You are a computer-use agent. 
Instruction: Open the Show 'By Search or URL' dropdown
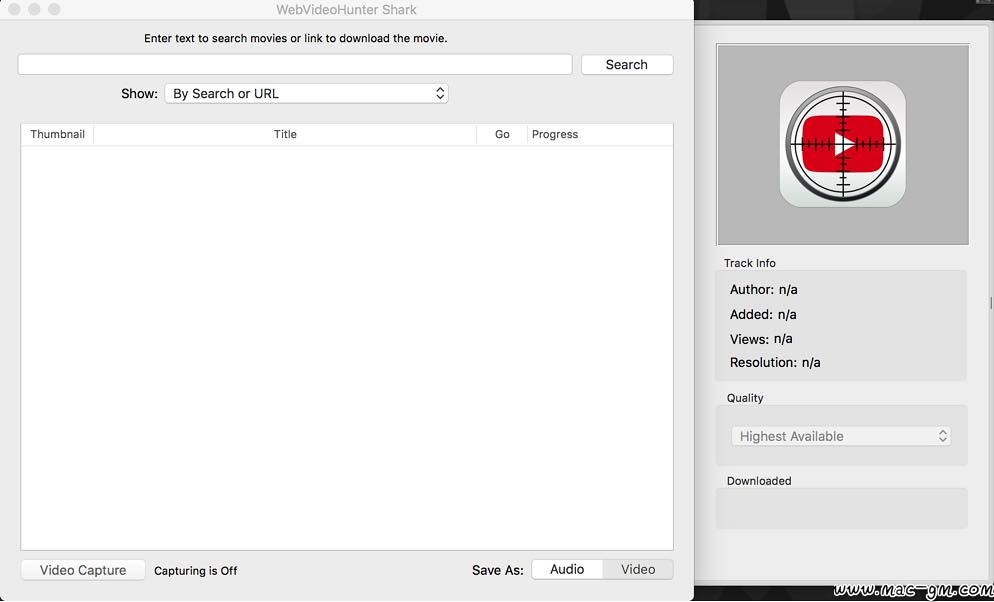(306, 94)
